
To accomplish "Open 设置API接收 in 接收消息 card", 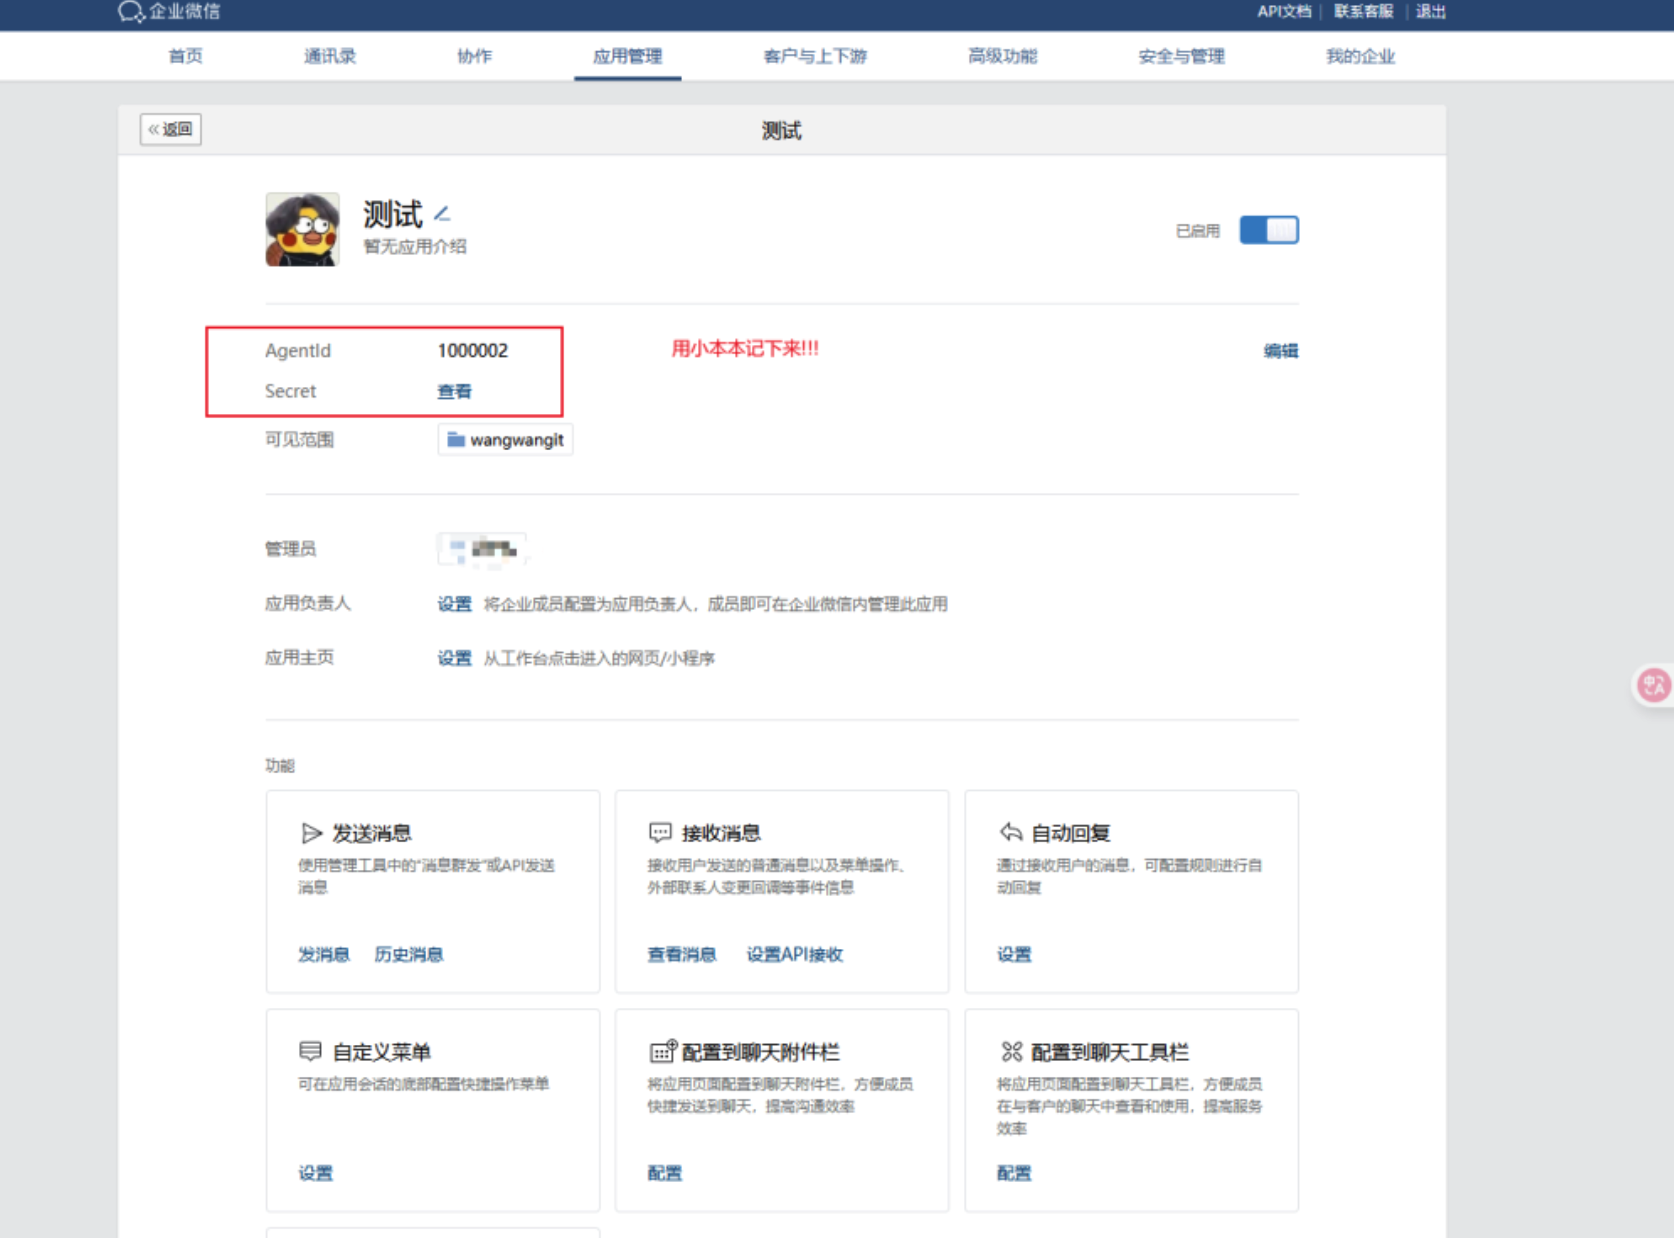I will pyautogui.click(x=795, y=954).
